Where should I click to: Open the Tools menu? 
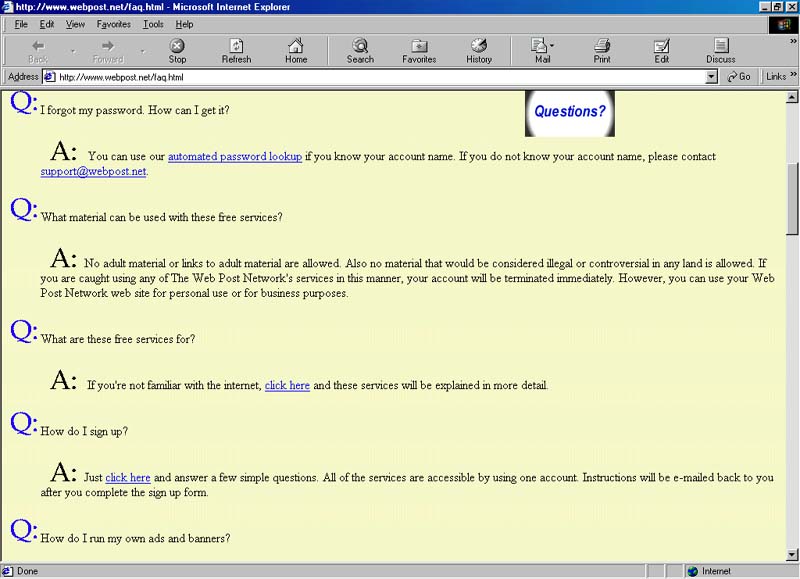153,24
